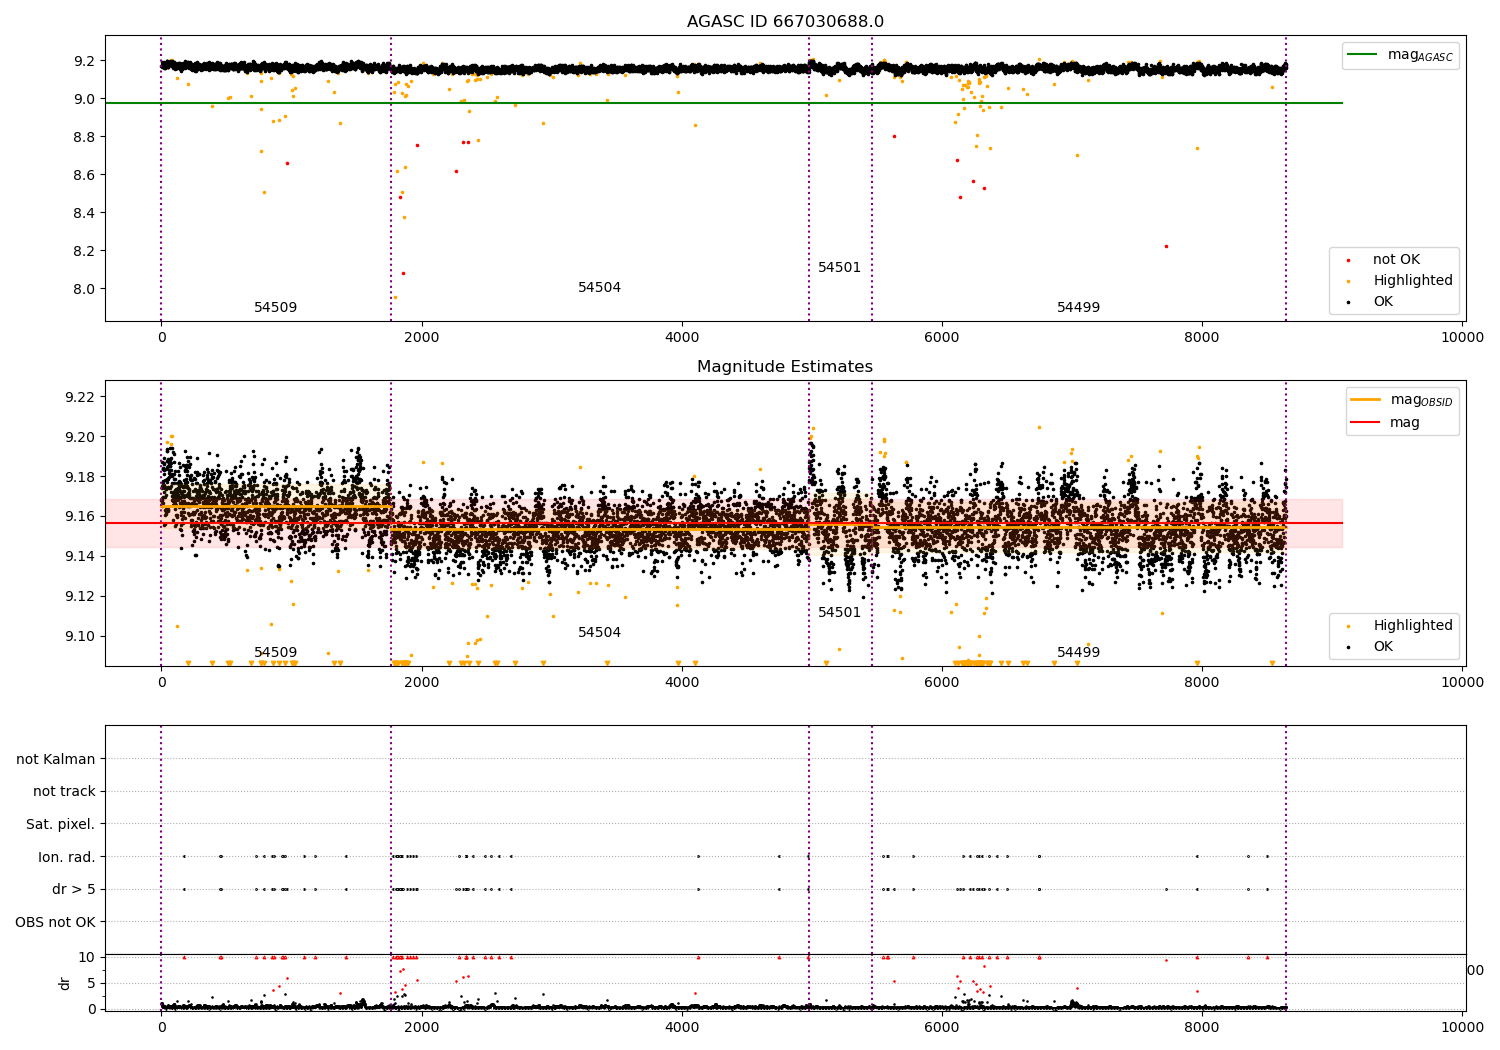Screen dimensions: 1500x1050
Task: Click obsid label 54501 in top plot
Action: click(x=839, y=267)
